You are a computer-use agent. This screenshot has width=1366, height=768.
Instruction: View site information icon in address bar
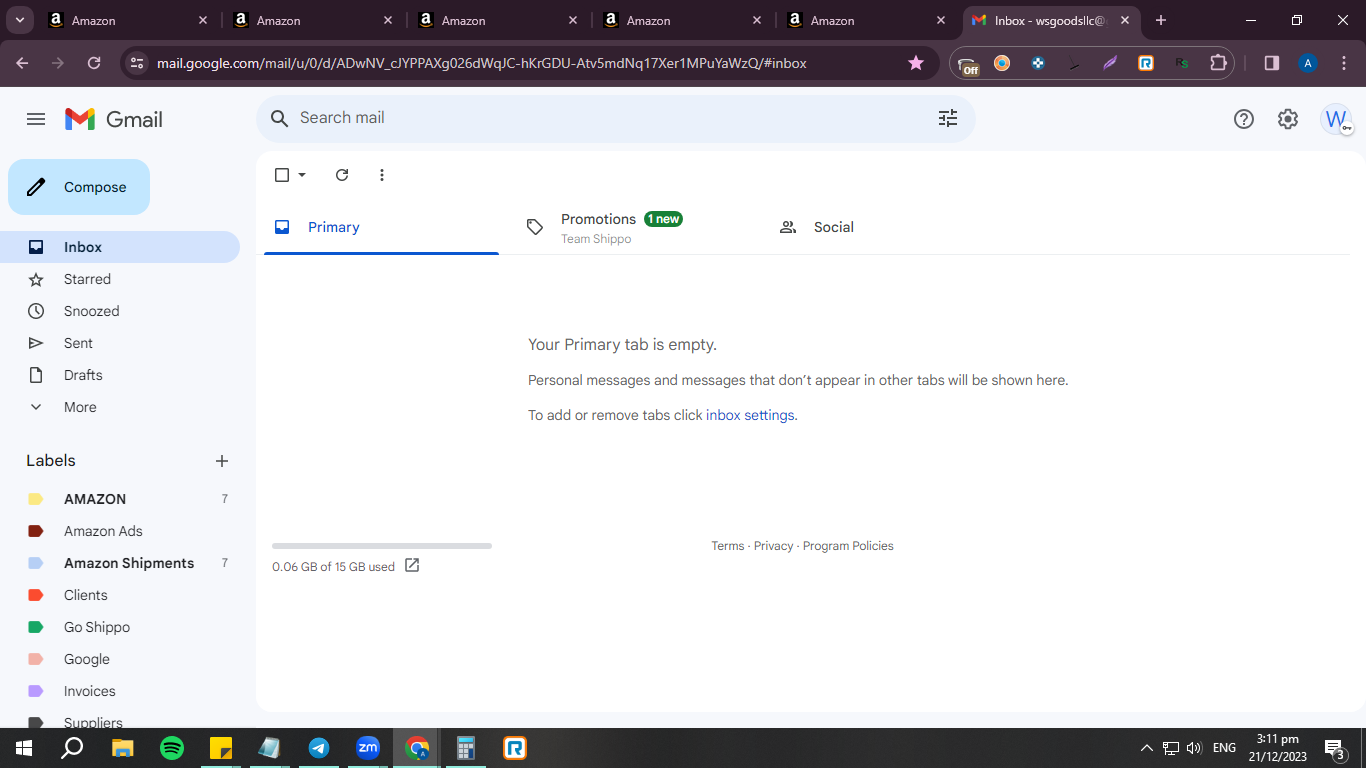coord(138,63)
